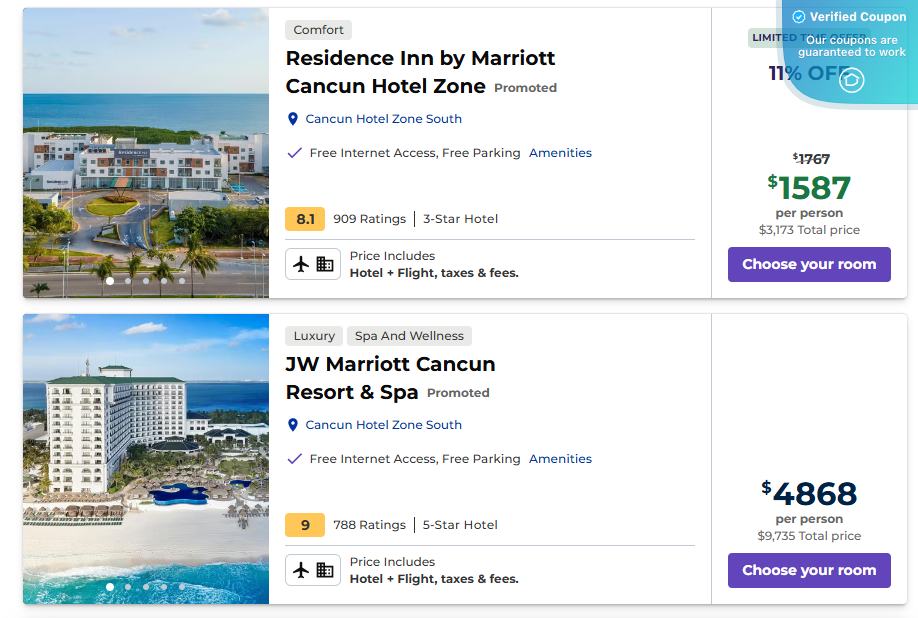Click the checkmark beside Free Internet Access for JW Marriott
This screenshot has width=918, height=618.
coord(293,458)
